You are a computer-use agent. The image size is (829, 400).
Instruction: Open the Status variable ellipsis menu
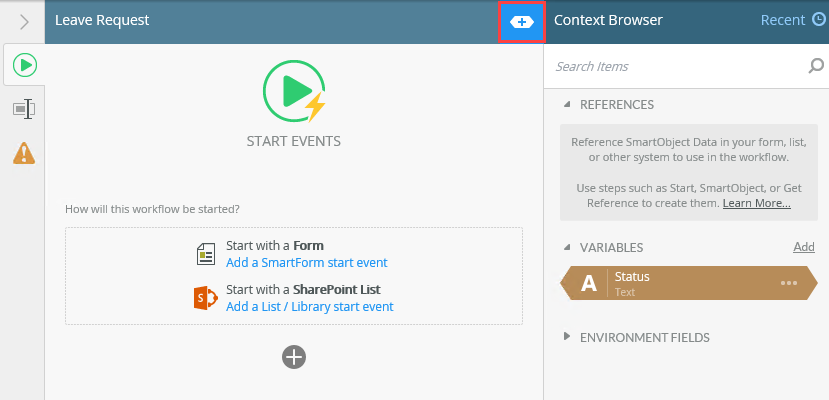pyautogui.click(x=789, y=284)
